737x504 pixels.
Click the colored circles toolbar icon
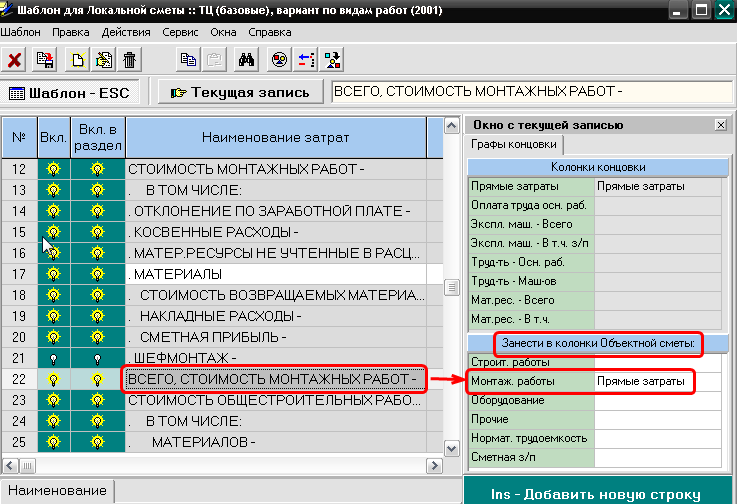click(x=280, y=60)
